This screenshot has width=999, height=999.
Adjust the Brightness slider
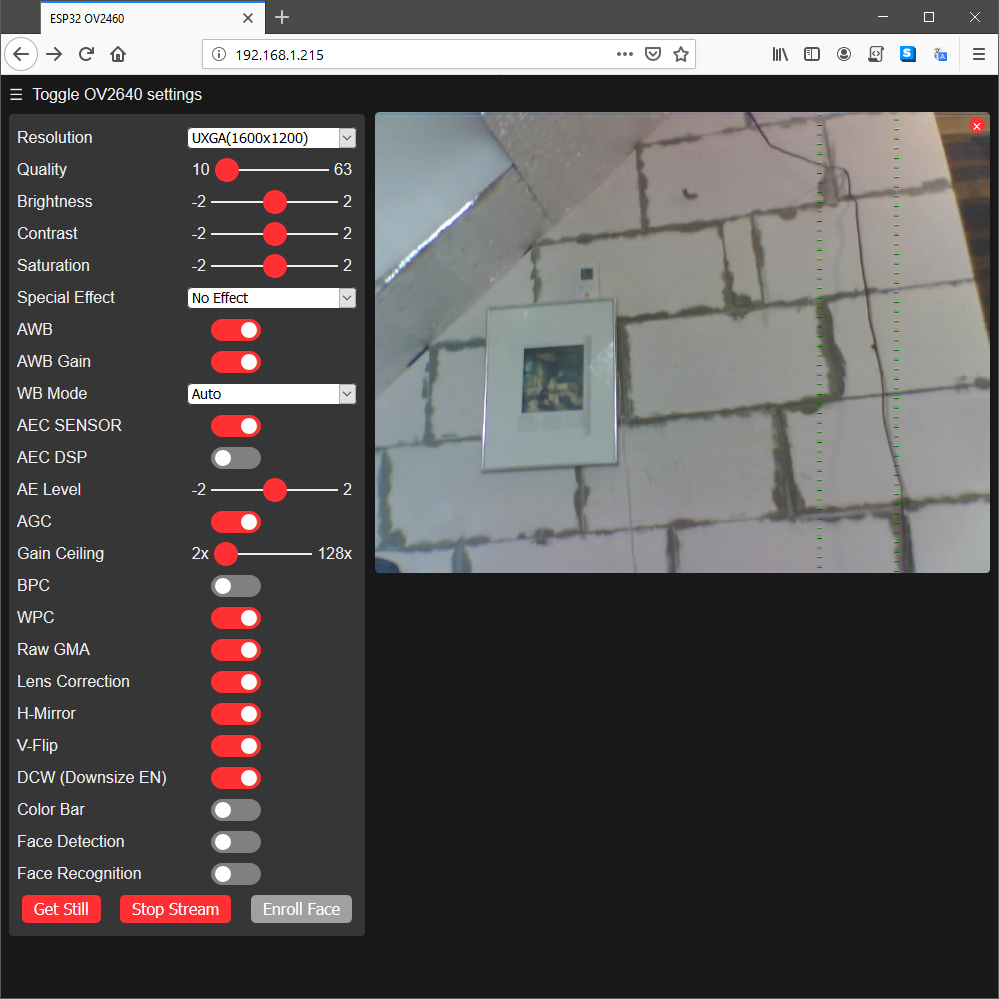coord(274,202)
